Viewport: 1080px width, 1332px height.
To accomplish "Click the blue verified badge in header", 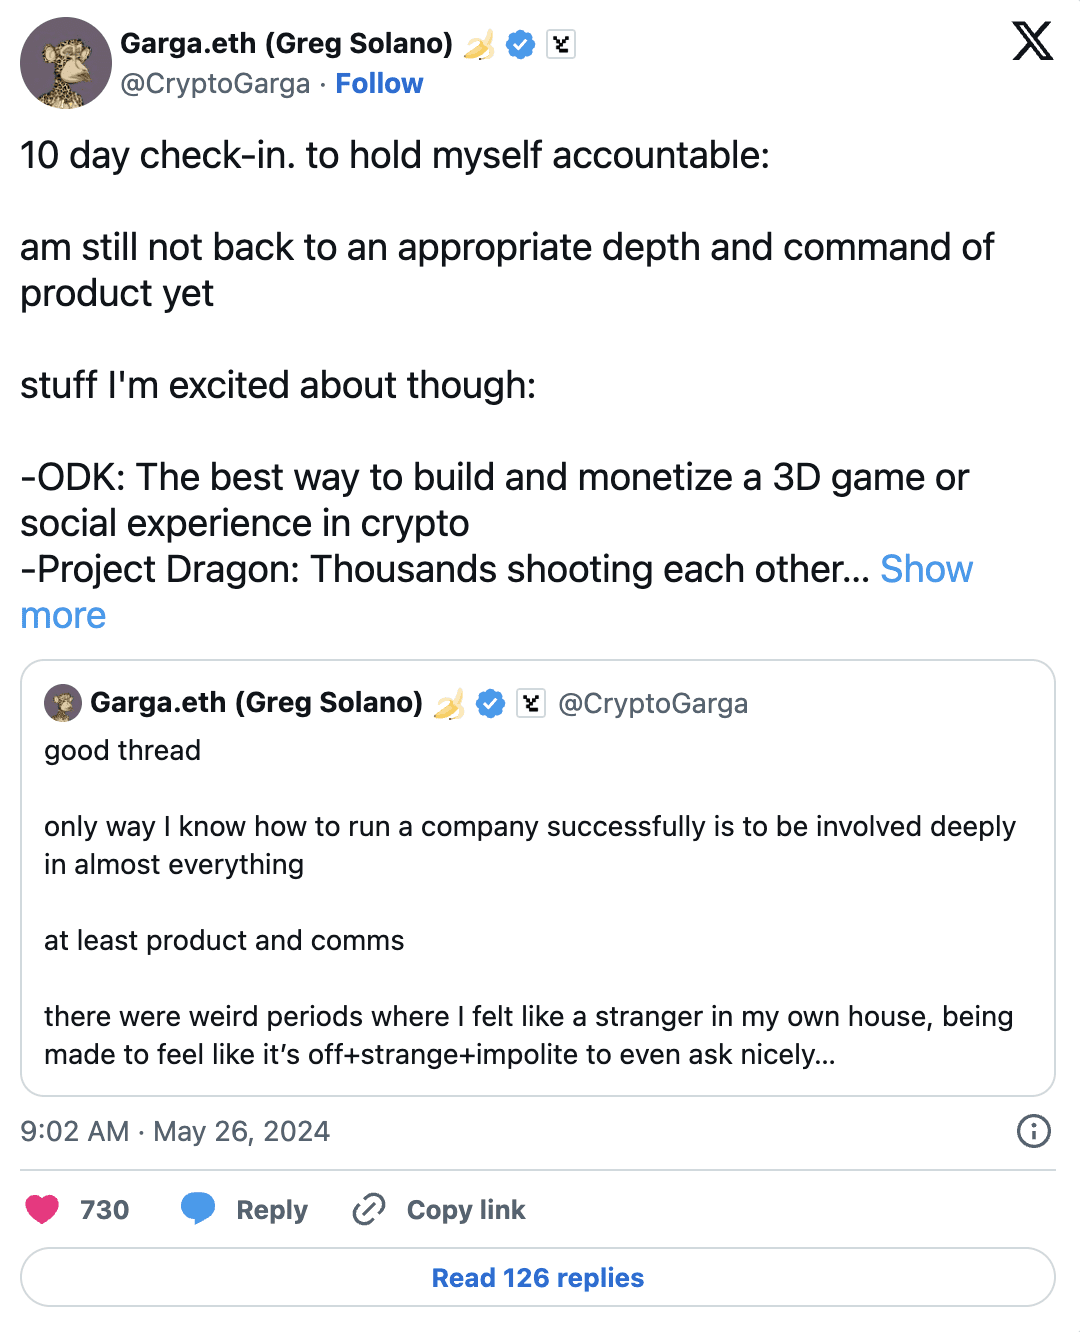I will (x=520, y=44).
